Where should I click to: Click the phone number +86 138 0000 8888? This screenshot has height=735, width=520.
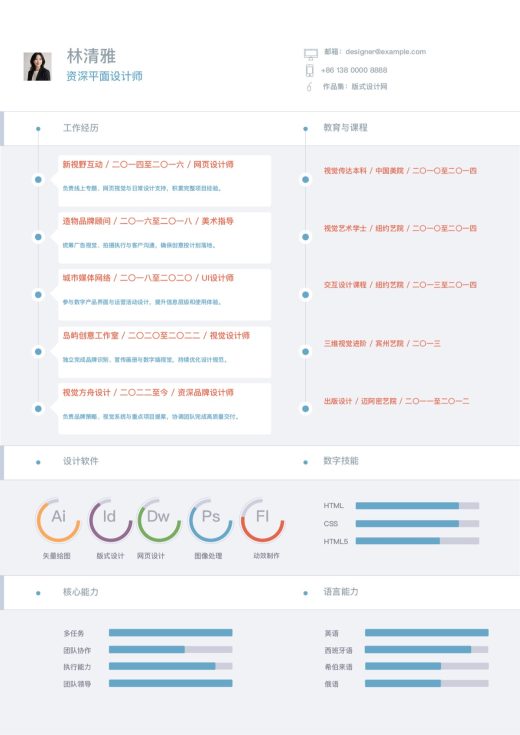coord(354,70)
